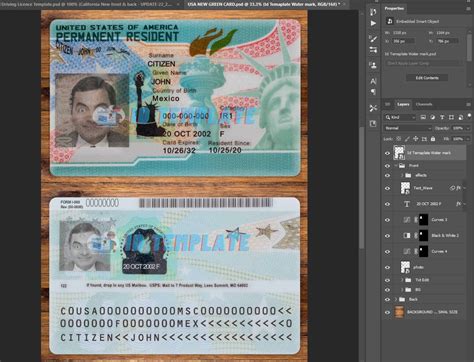Lock all padlock icon
This screenshot has height=362, width=474.
[x=433, y=139]
